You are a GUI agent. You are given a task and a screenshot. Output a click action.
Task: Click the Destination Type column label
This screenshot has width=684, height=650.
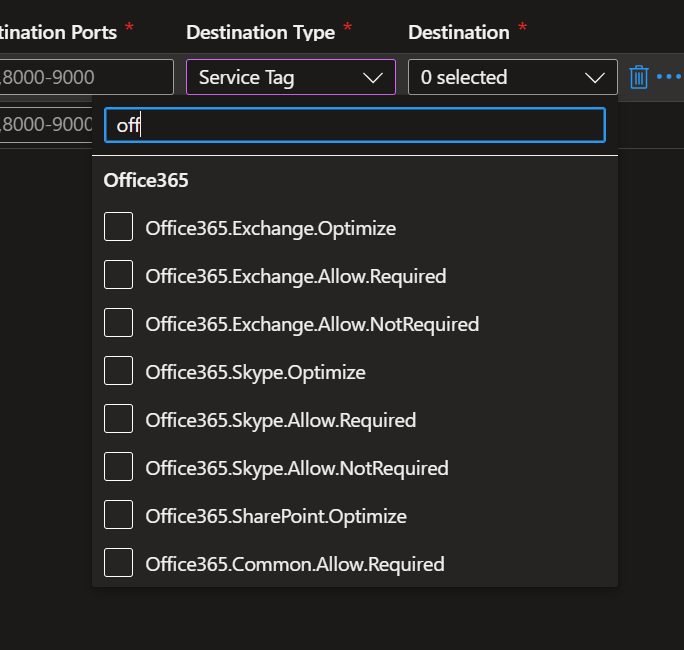(x=260, y=32)
